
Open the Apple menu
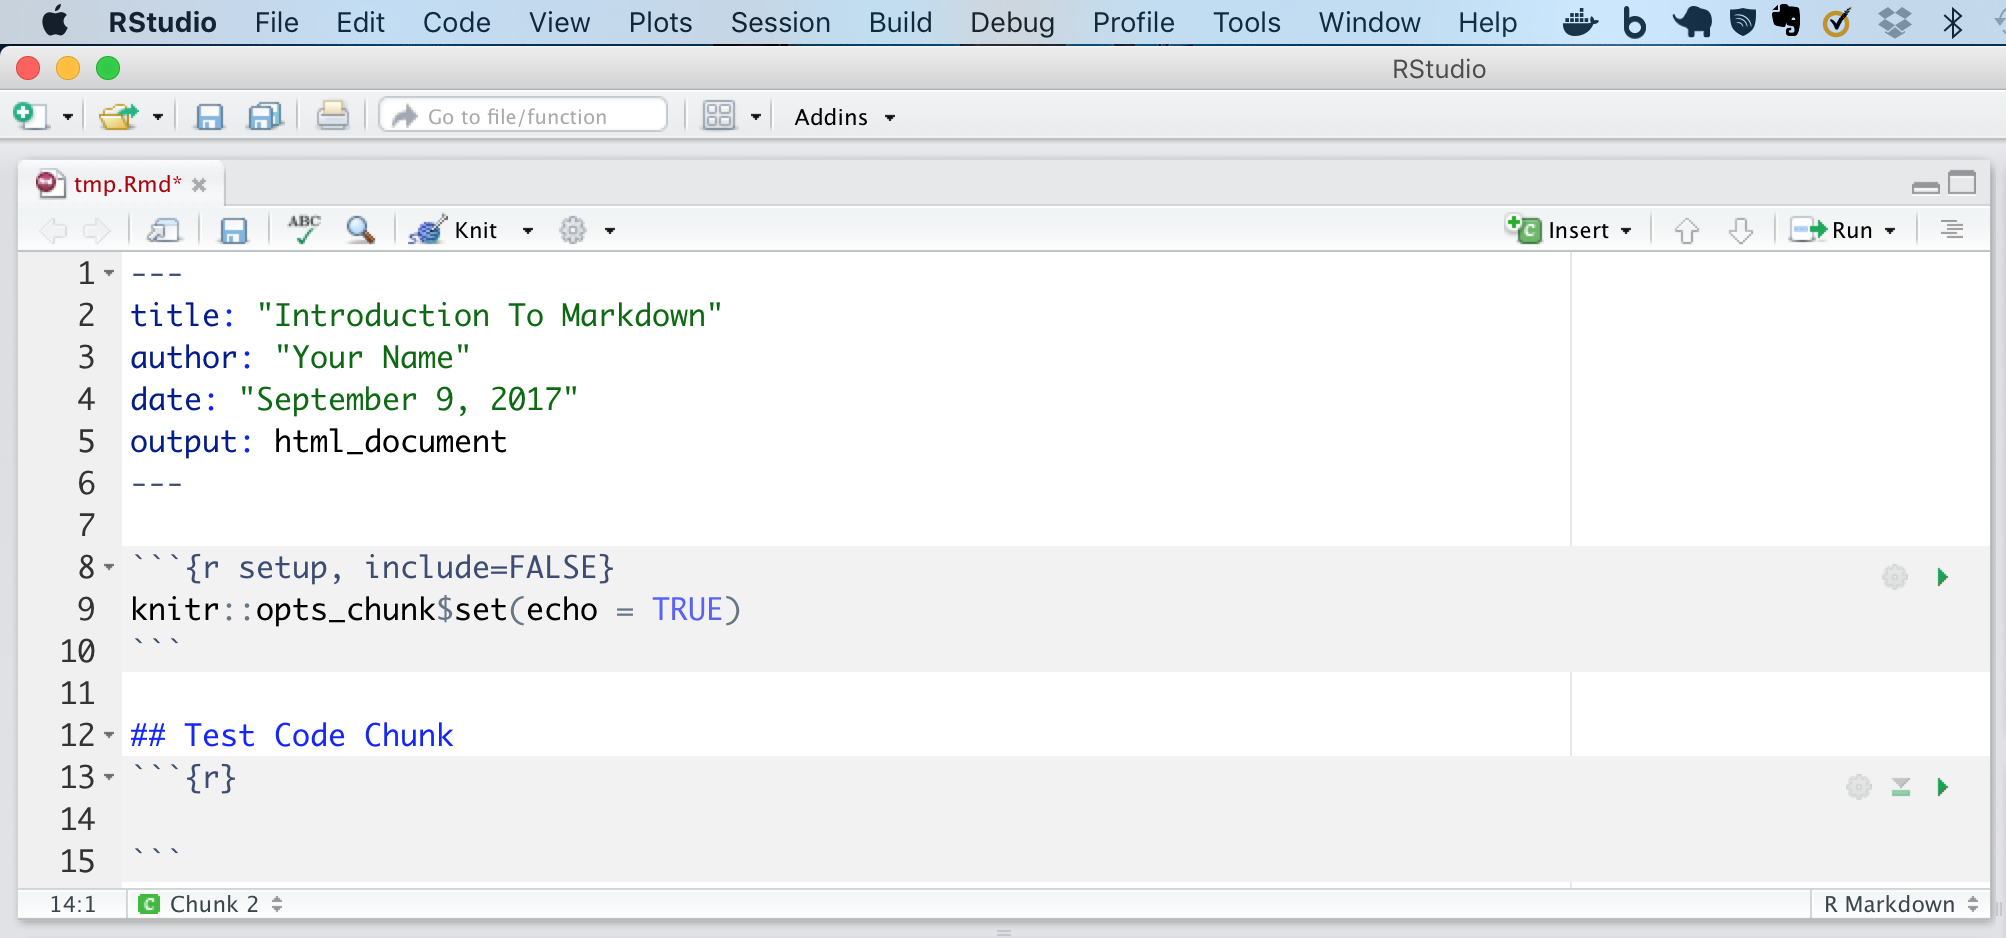[55, 21]
